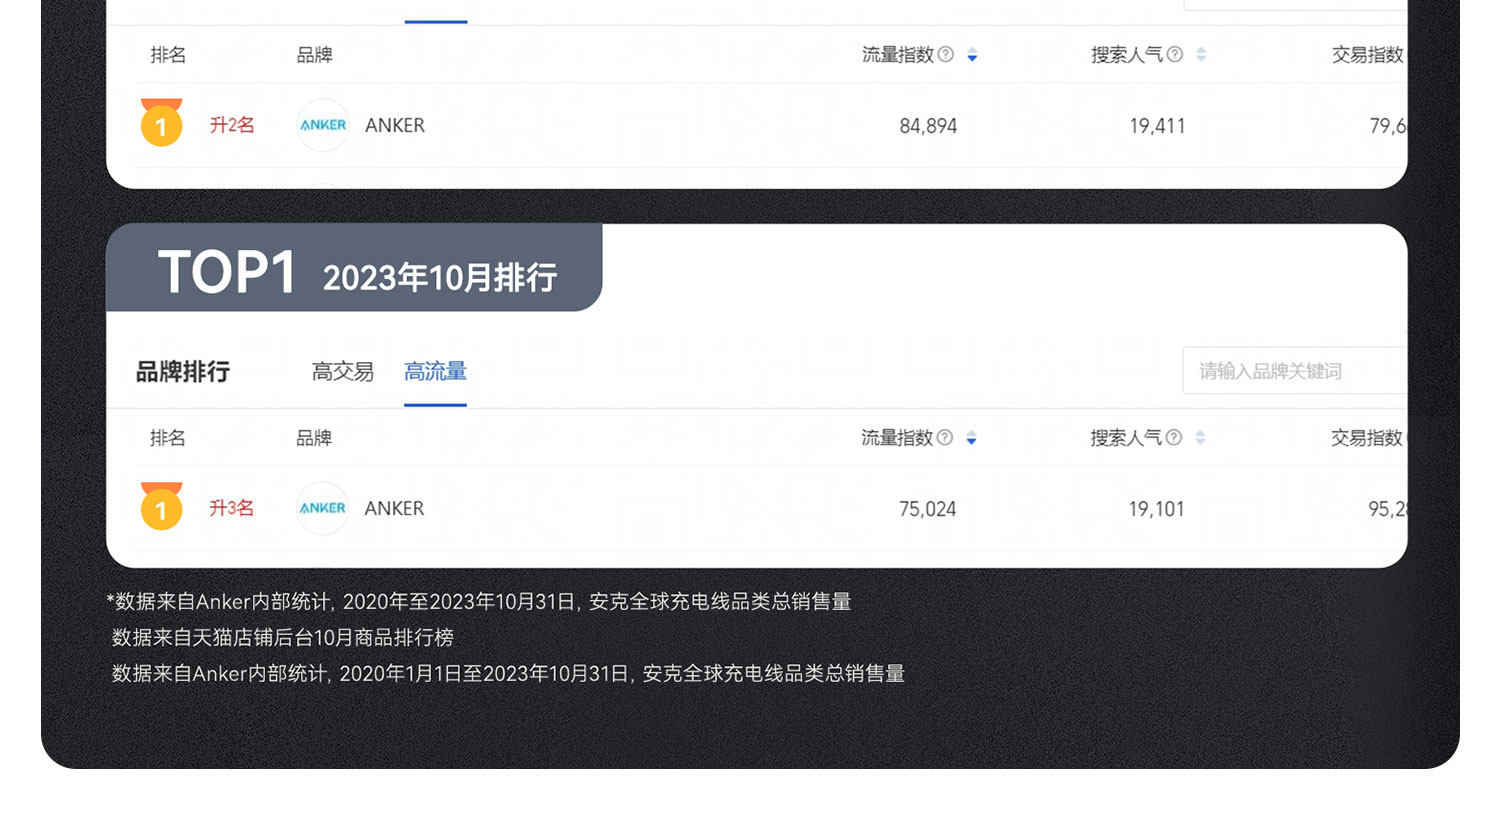Click the 19,101 search popularity value

point(1156,509)
